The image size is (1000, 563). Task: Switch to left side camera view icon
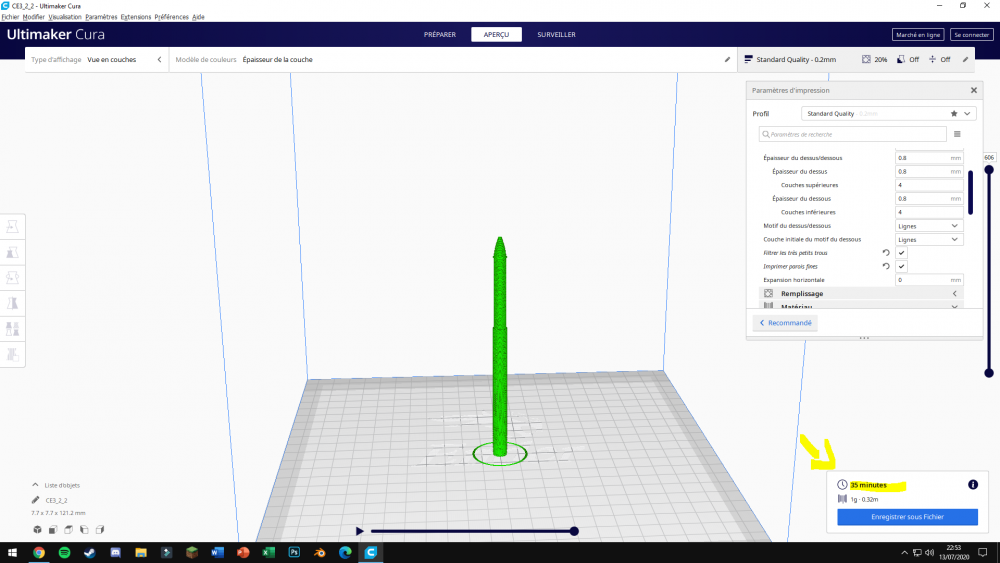(x=84, y=529)
